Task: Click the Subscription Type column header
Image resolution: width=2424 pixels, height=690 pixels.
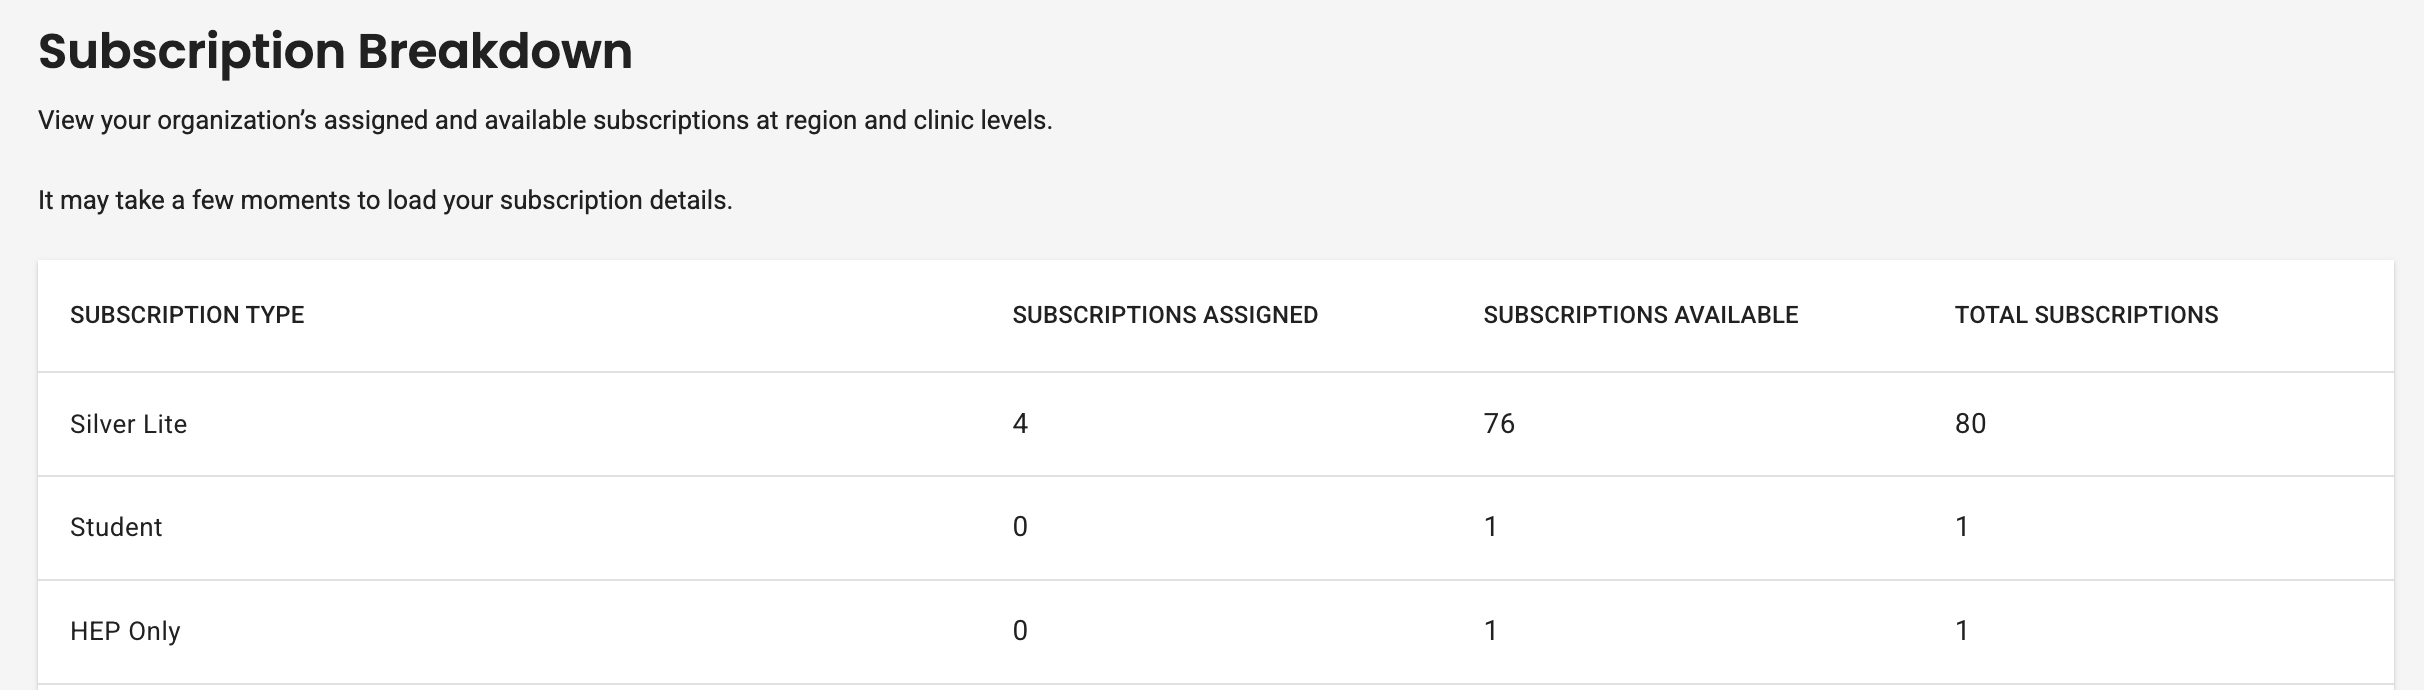Action: tap(187, 315)
